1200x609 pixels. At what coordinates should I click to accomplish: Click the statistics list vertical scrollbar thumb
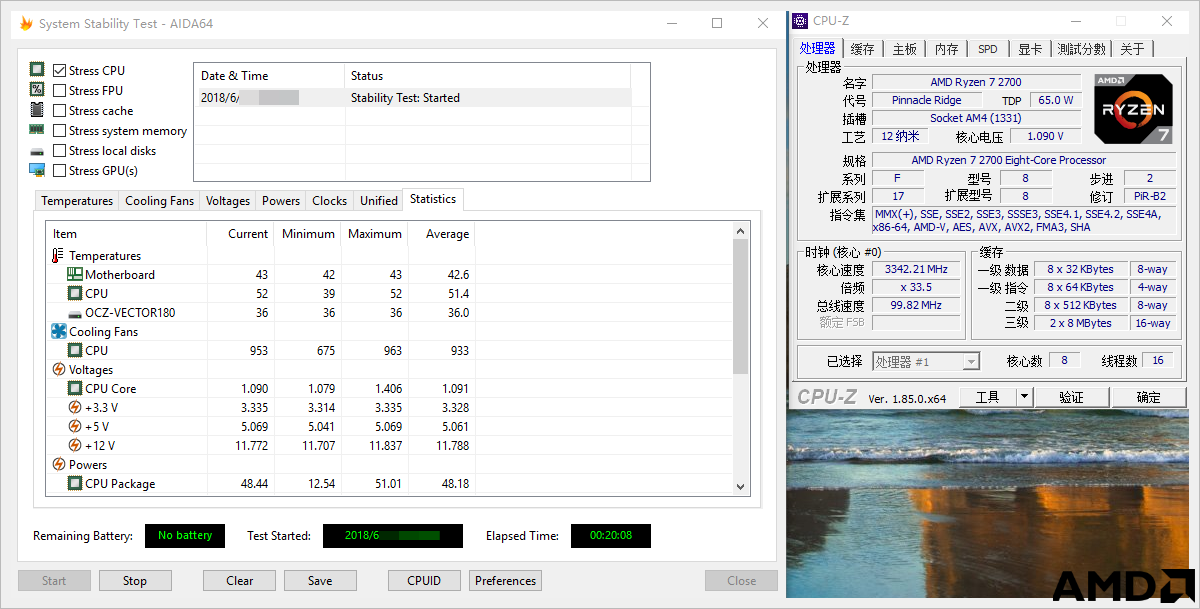click(x=741, y=307)
